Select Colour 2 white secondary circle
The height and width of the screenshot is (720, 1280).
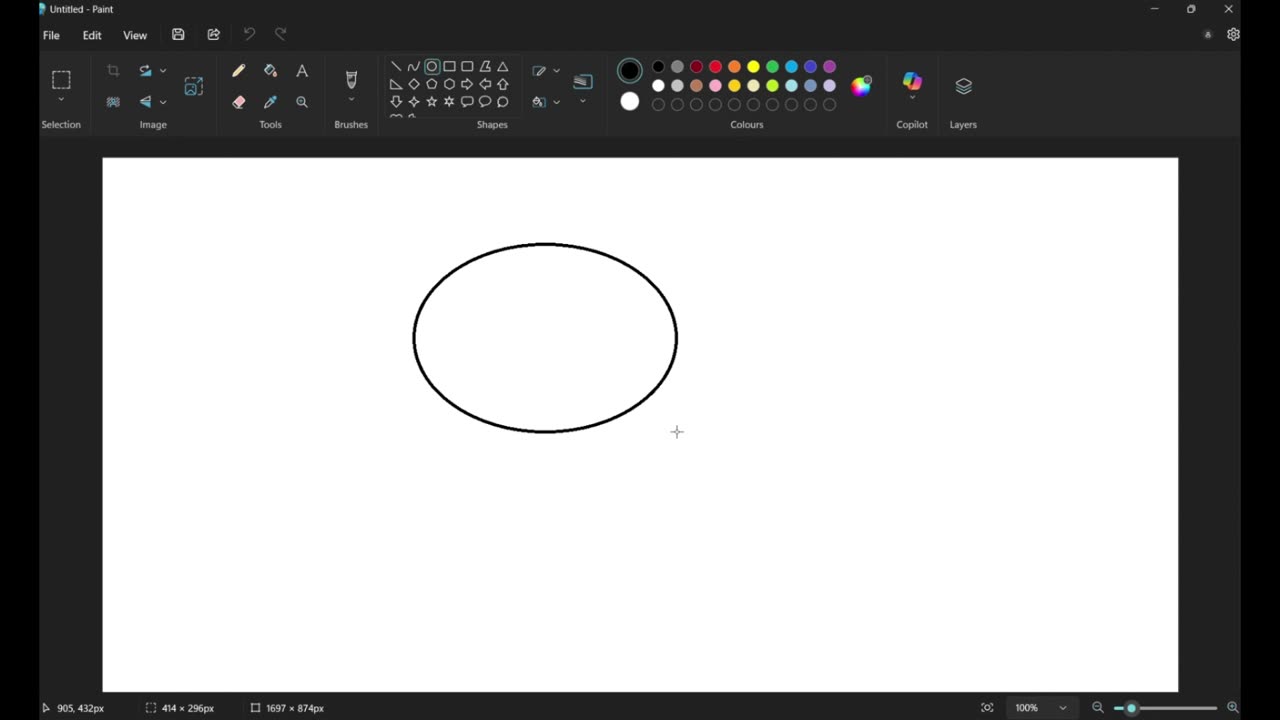click(x=630, y=101)
